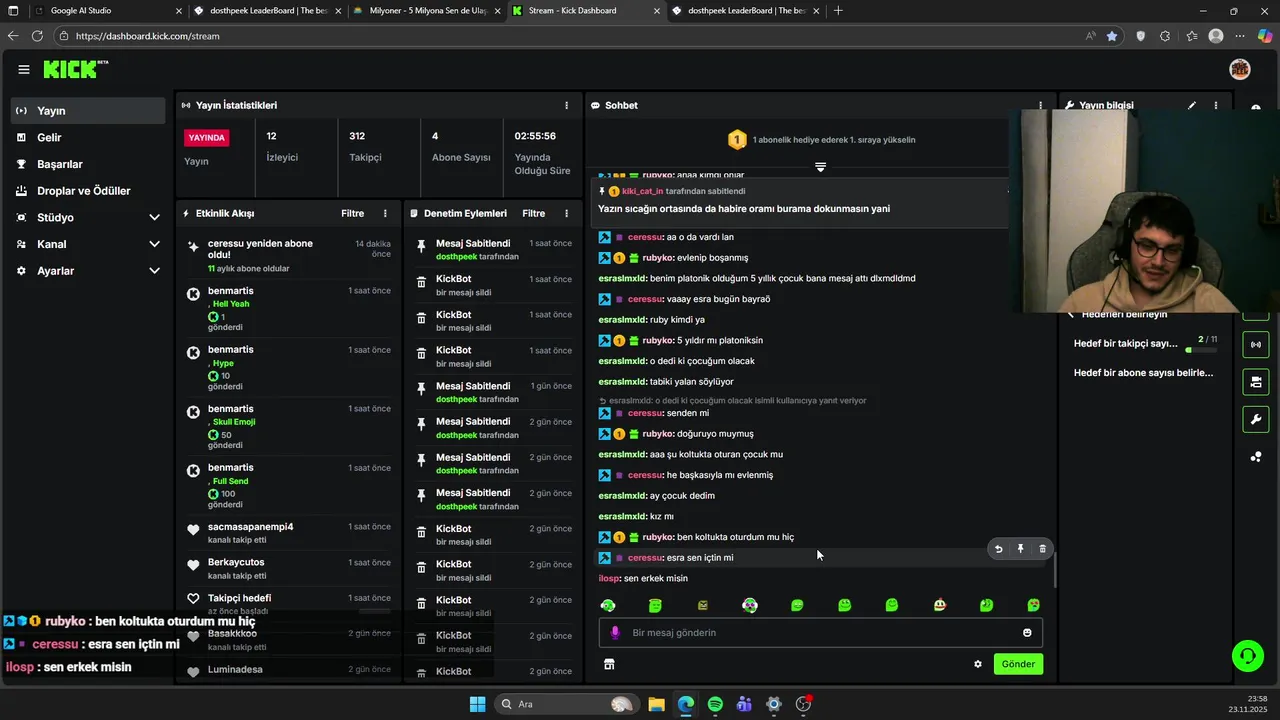
Task: Send the message with Gönder button
Action: click(x=1018, y=664)
